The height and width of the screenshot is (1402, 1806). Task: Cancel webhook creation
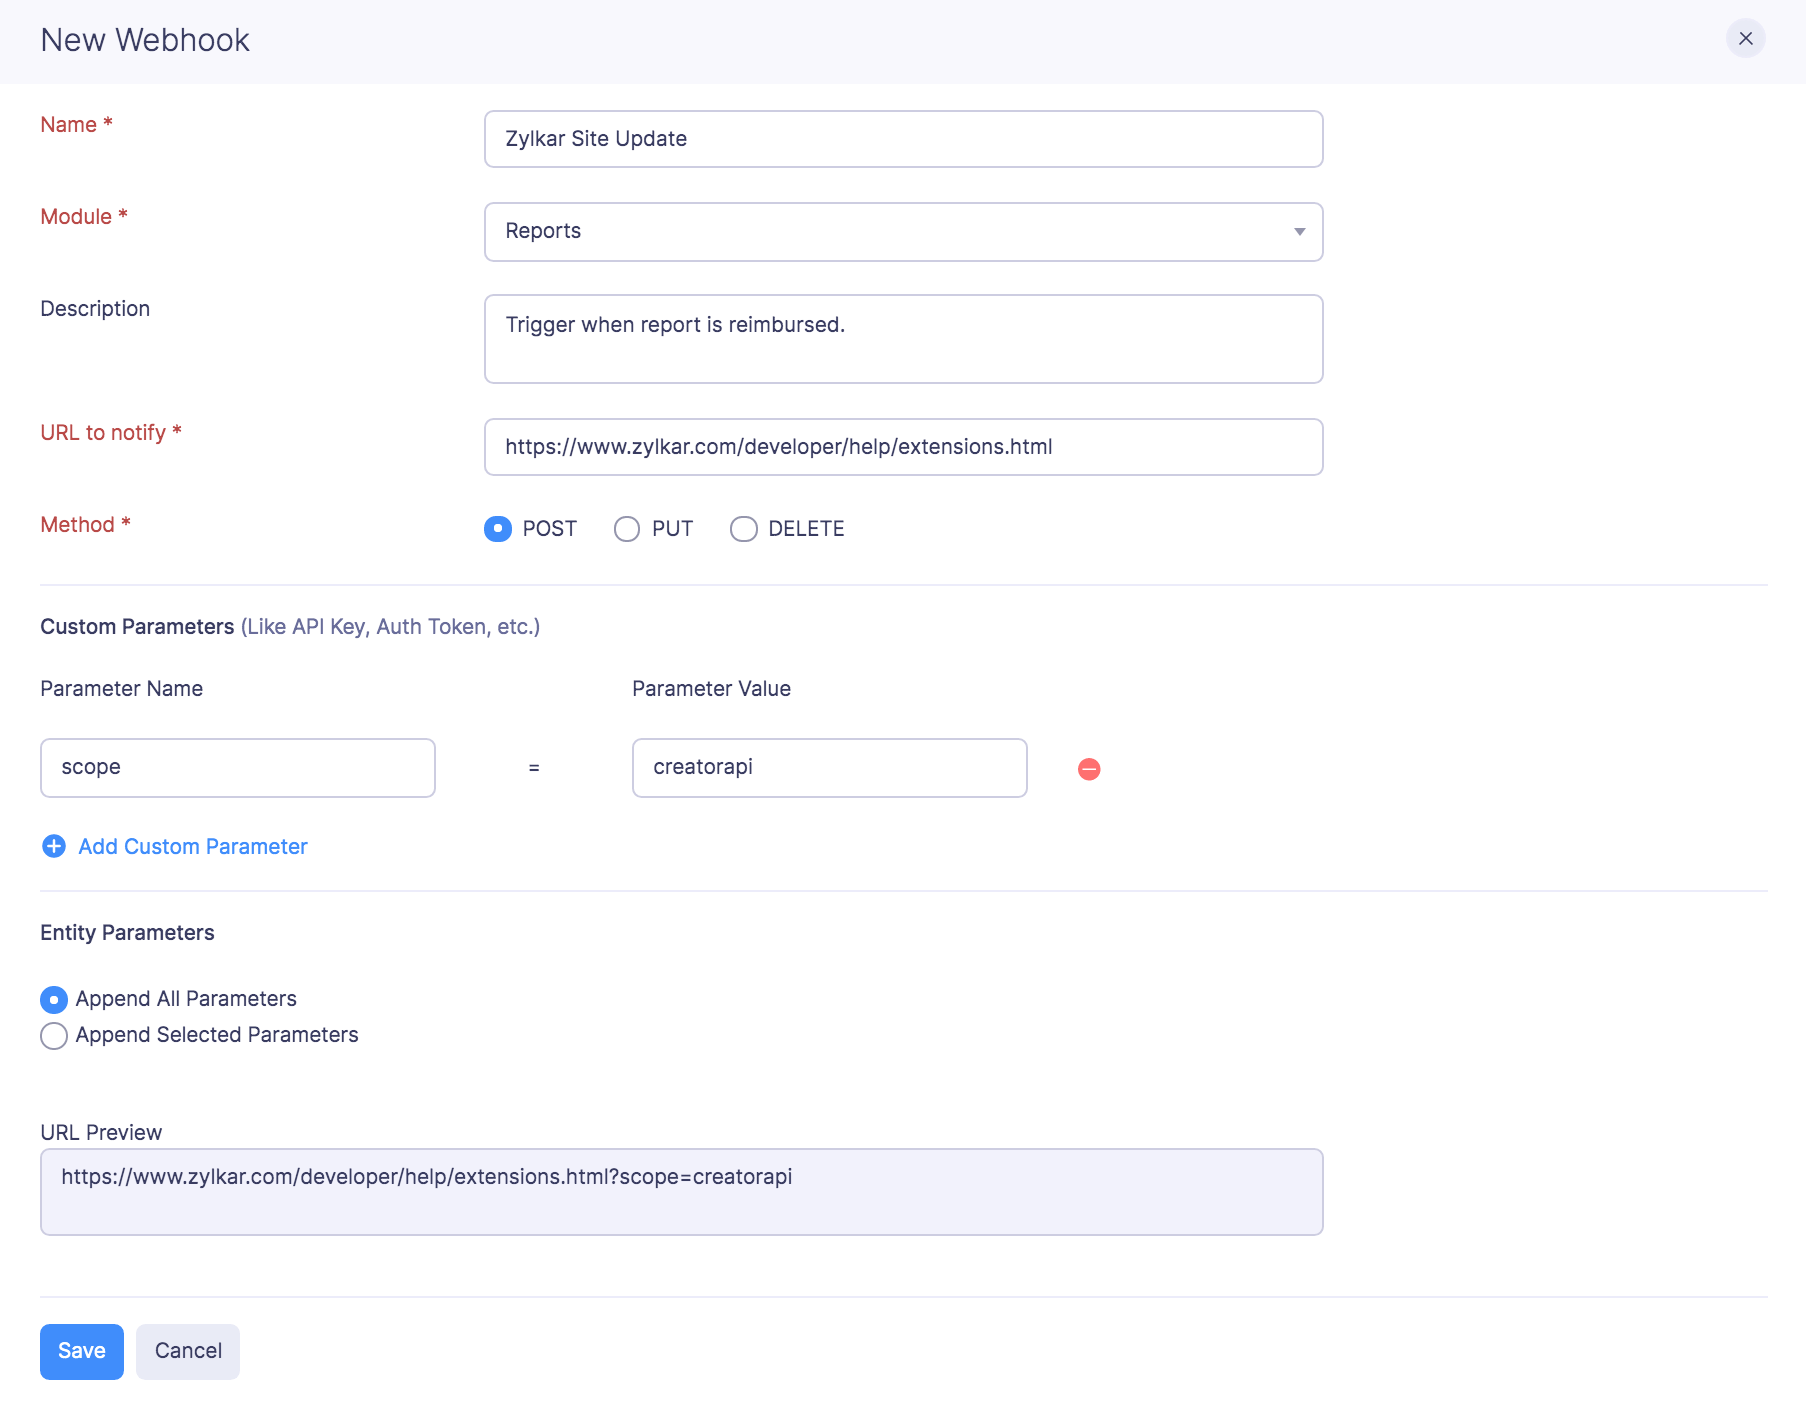click(x=188, y=1351)
